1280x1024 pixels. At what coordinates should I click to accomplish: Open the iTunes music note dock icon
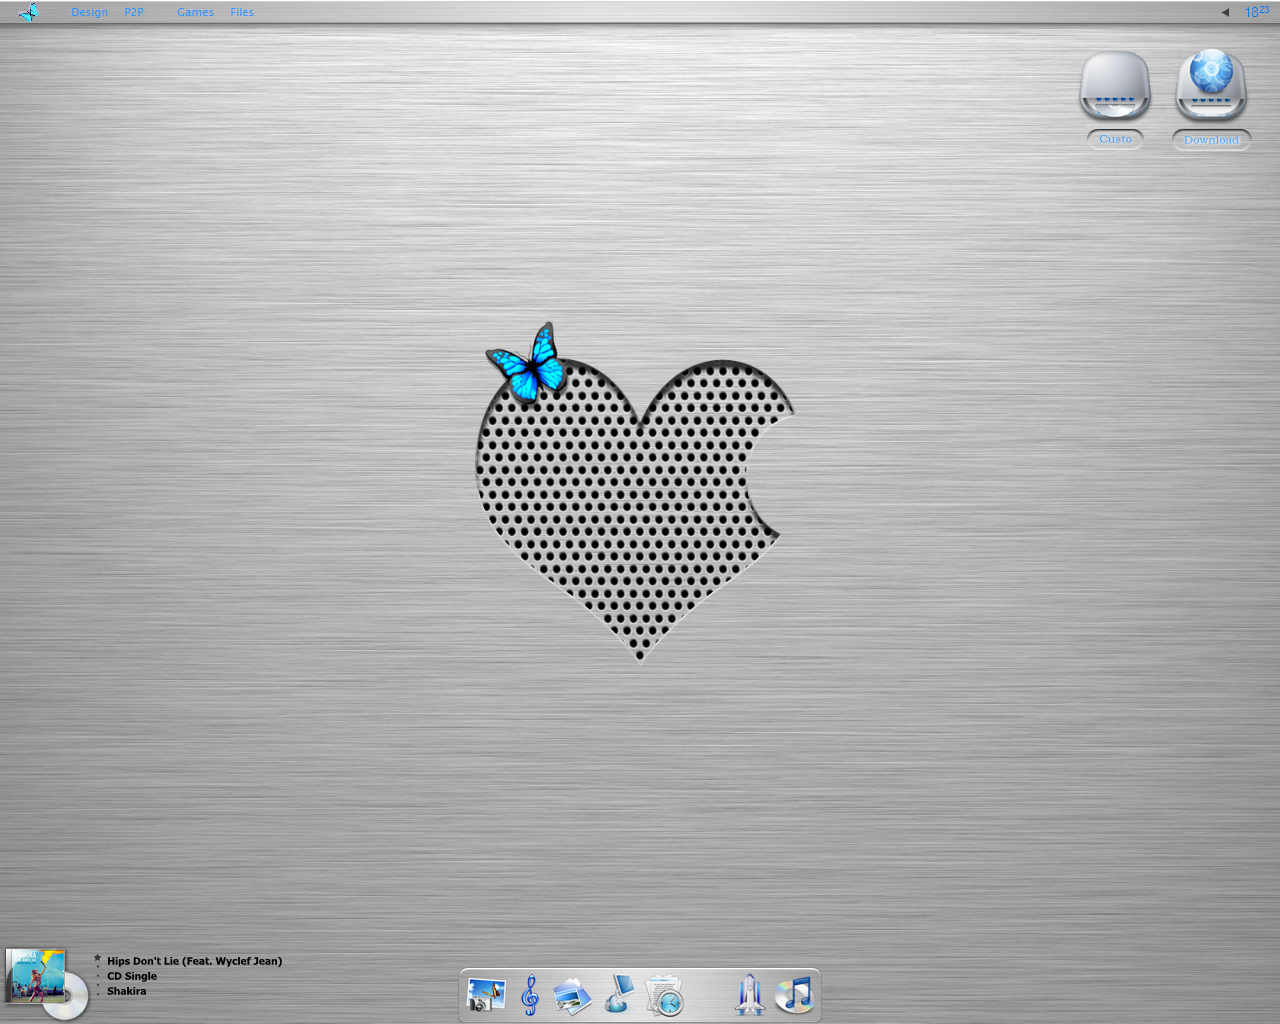795,995
